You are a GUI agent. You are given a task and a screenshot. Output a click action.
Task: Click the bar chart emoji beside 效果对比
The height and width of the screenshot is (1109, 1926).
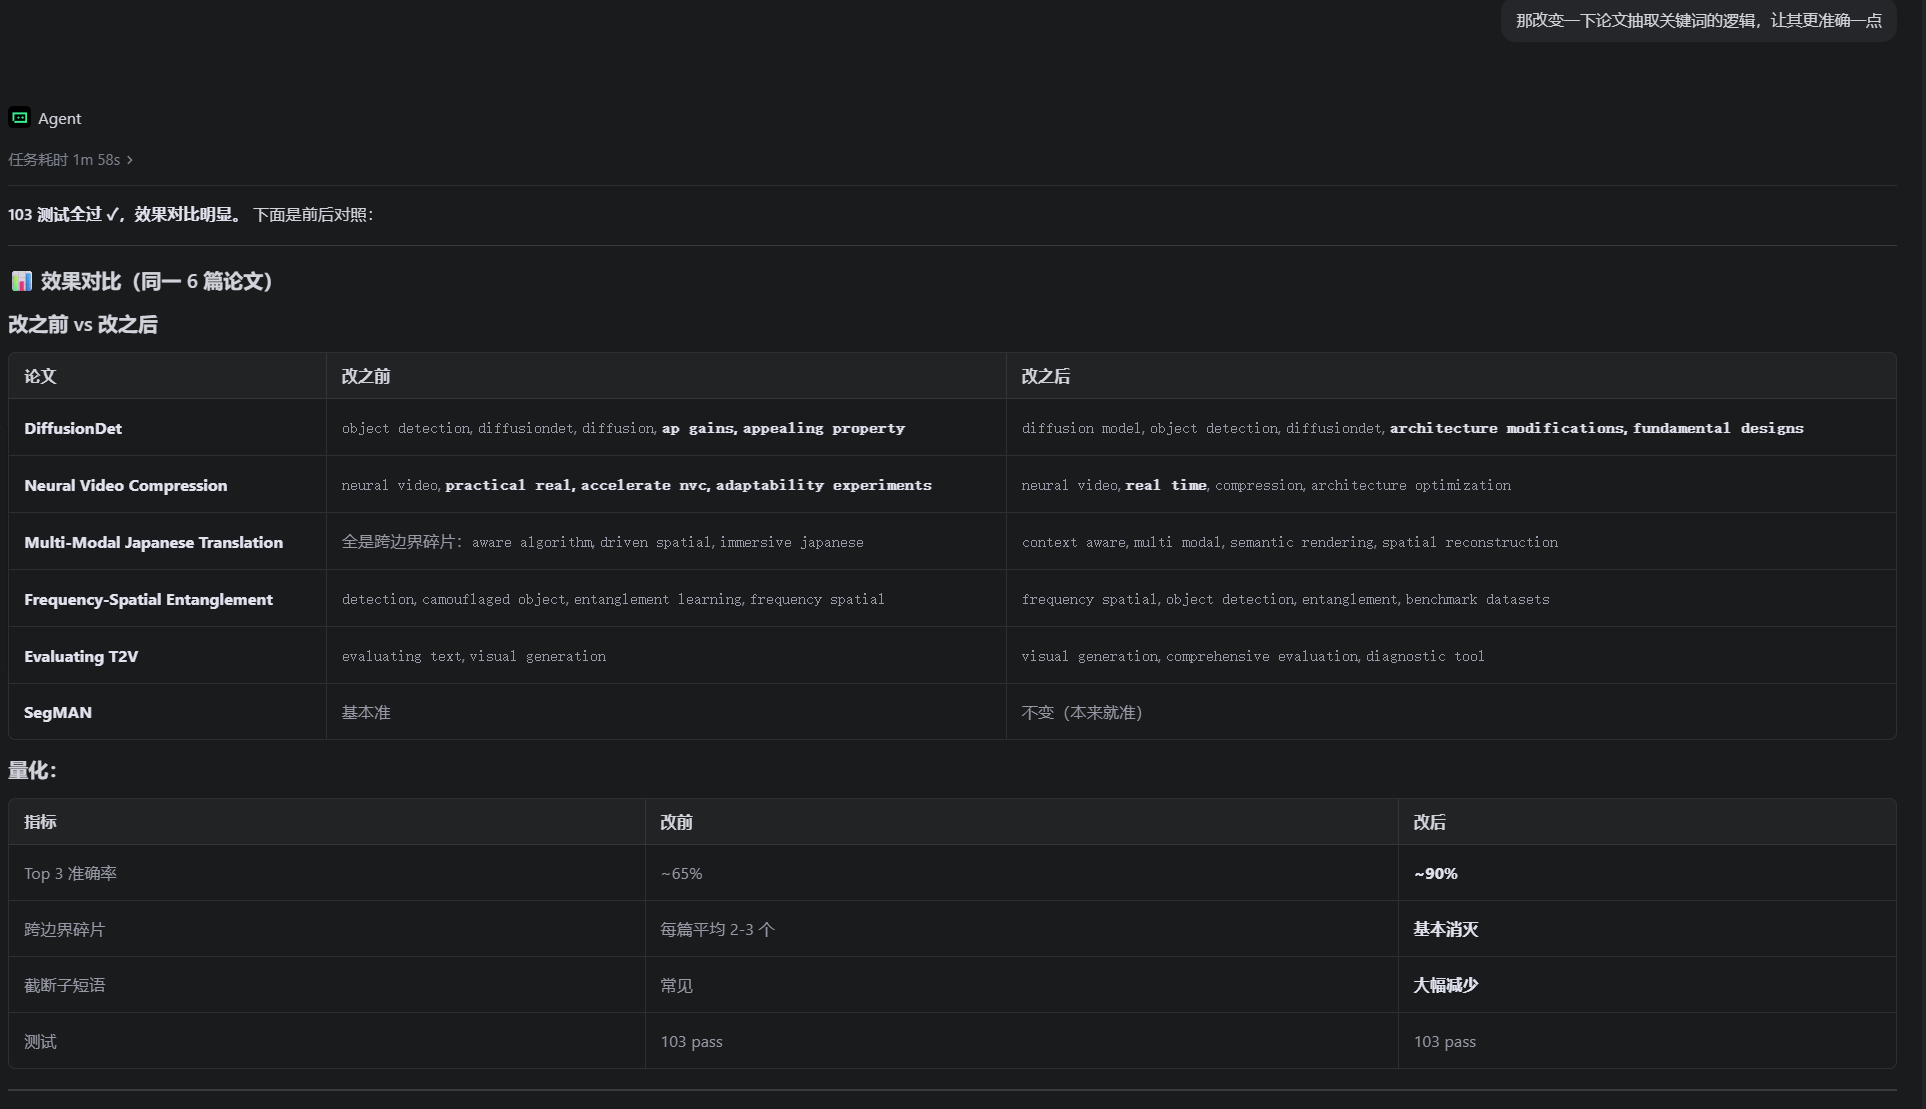[21, 281]
